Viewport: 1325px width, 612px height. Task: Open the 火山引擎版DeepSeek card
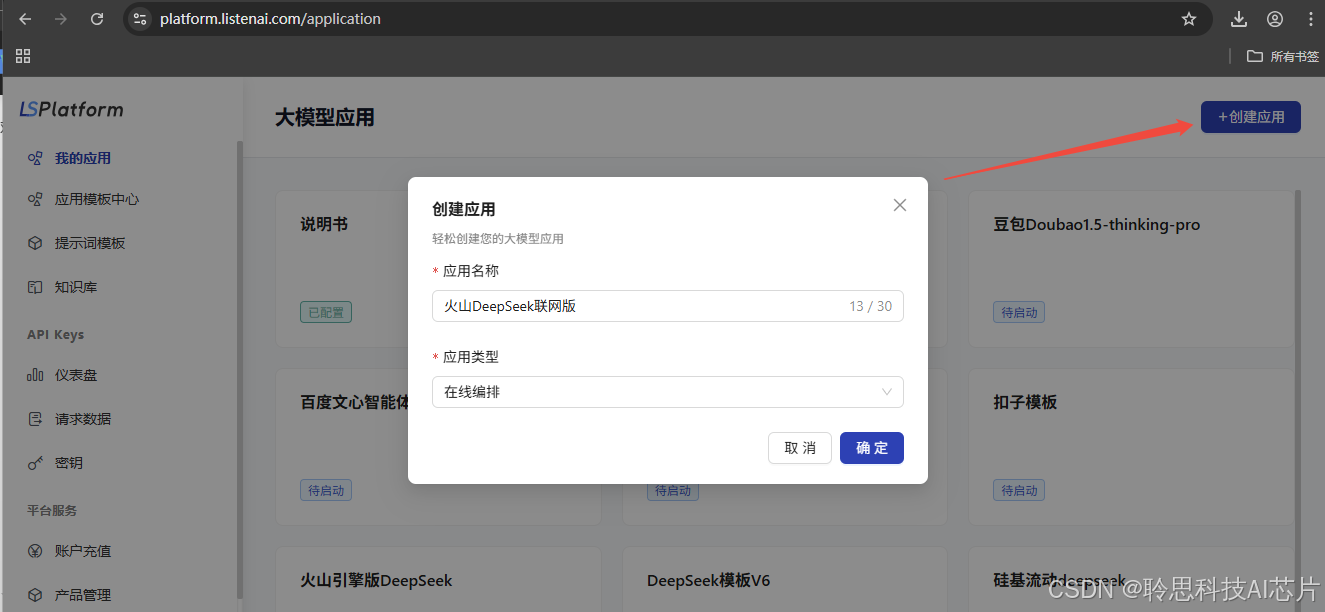[438, 580]
